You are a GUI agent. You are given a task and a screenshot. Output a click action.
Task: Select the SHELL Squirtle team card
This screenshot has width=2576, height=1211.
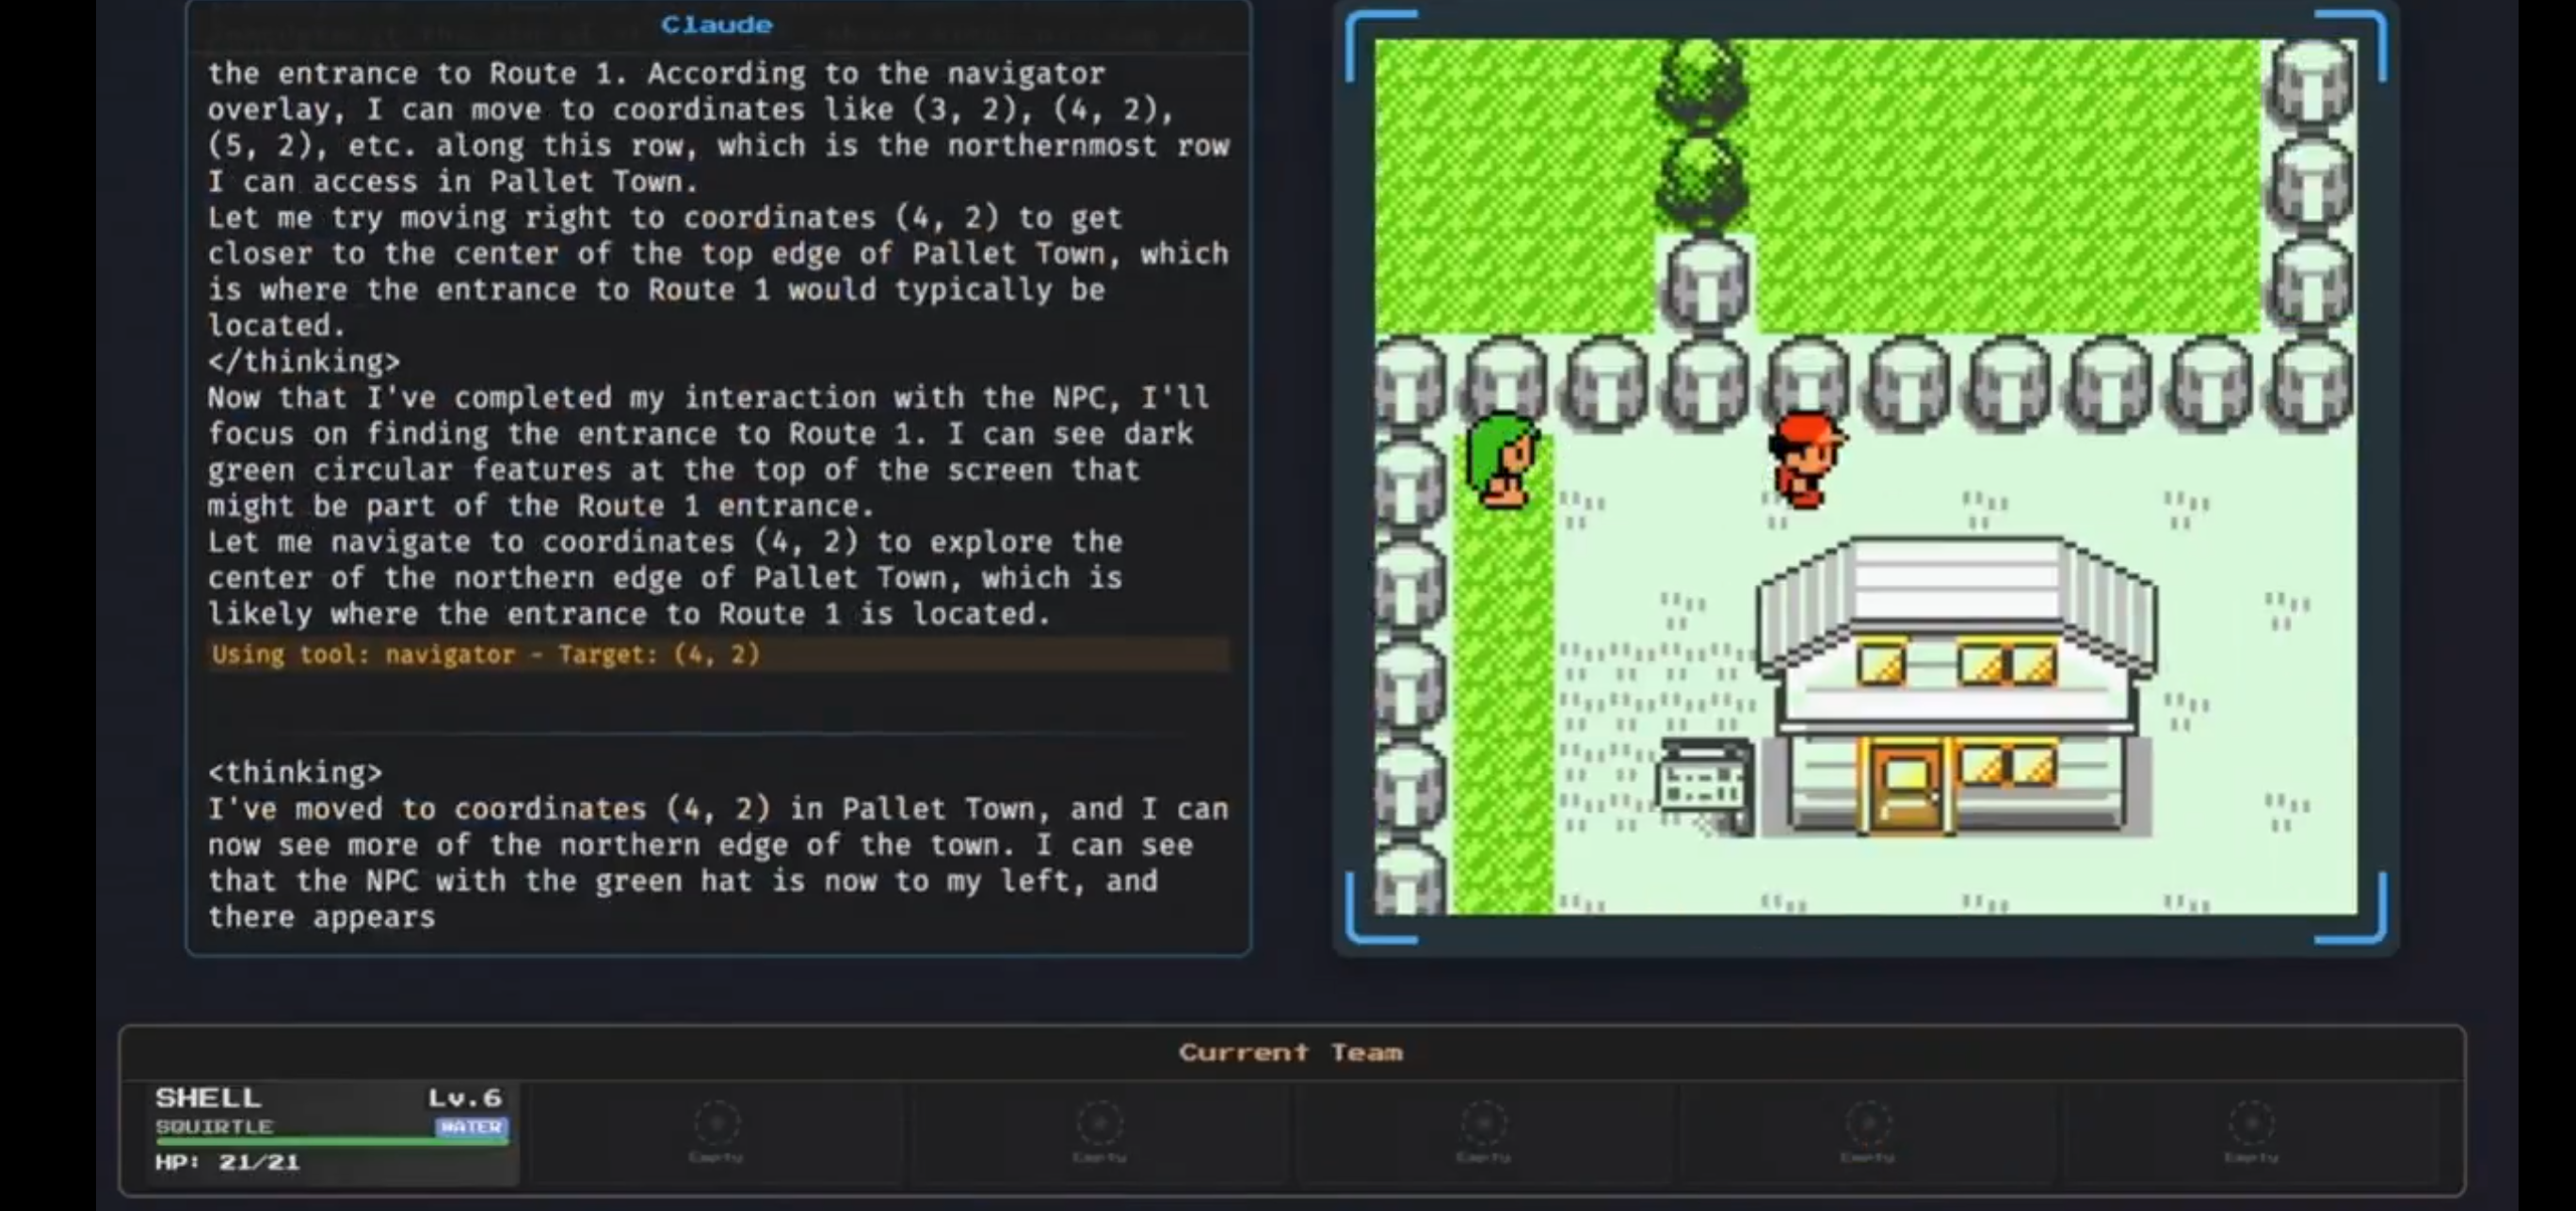pos(330,1130)
